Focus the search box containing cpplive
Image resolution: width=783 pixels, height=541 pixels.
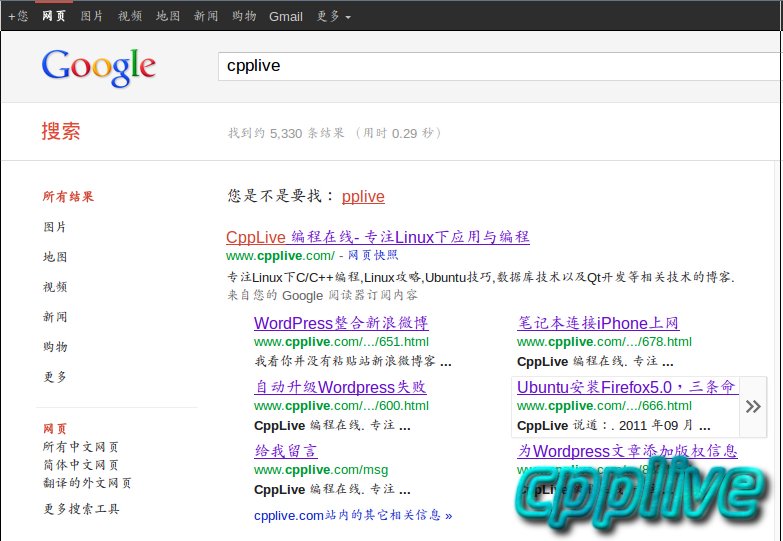point(500,66)
